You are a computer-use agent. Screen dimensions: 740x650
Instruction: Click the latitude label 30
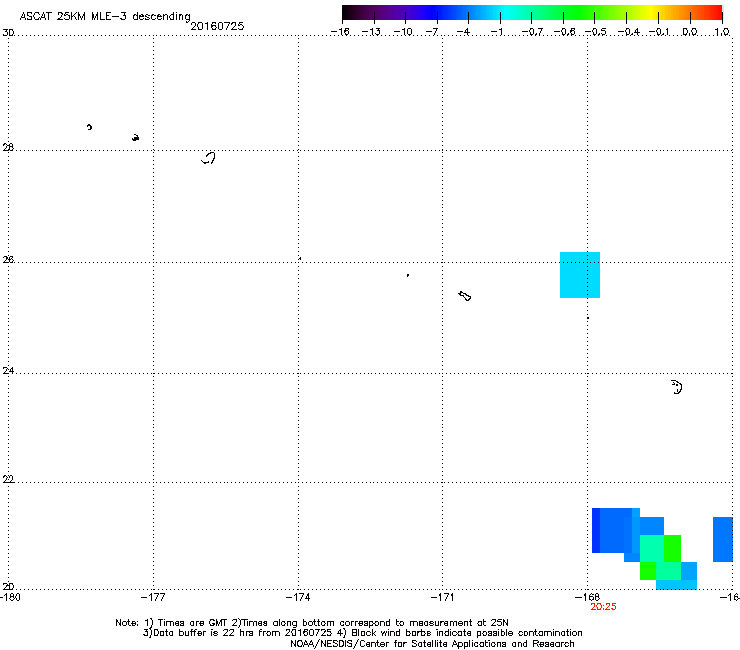coord(8,33)
